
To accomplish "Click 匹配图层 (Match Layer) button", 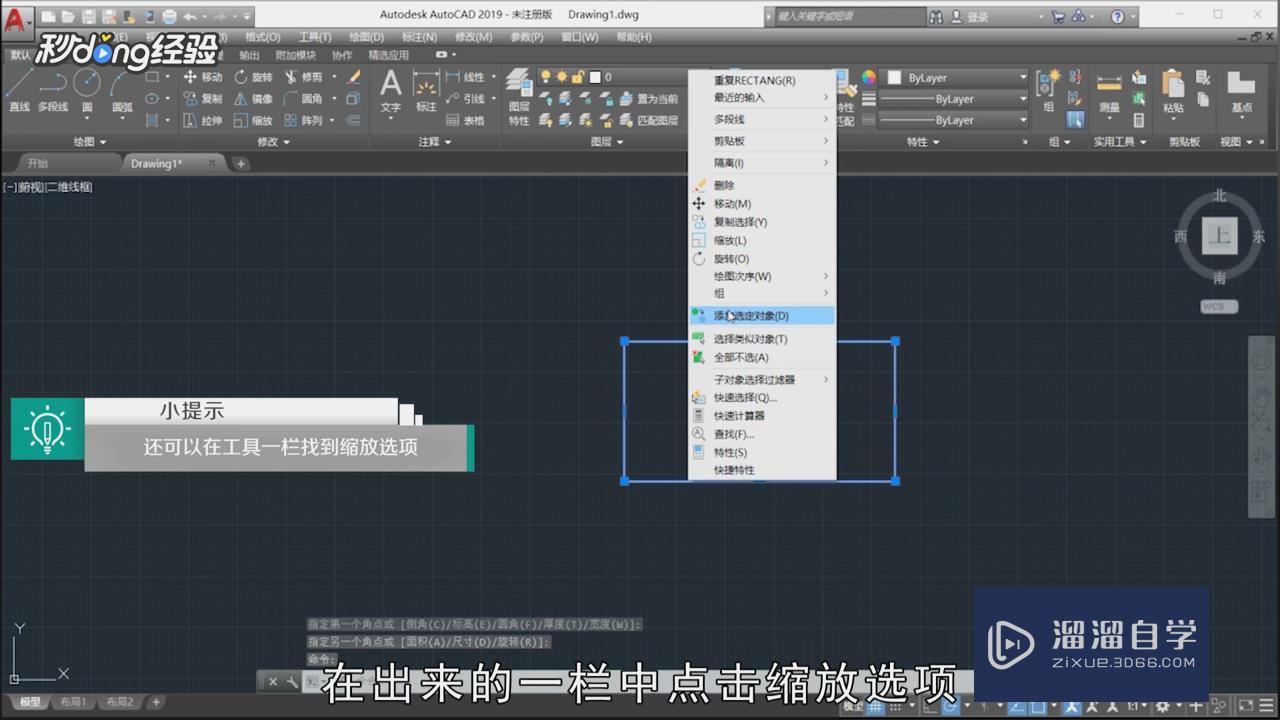I will (x=649, y=120).
